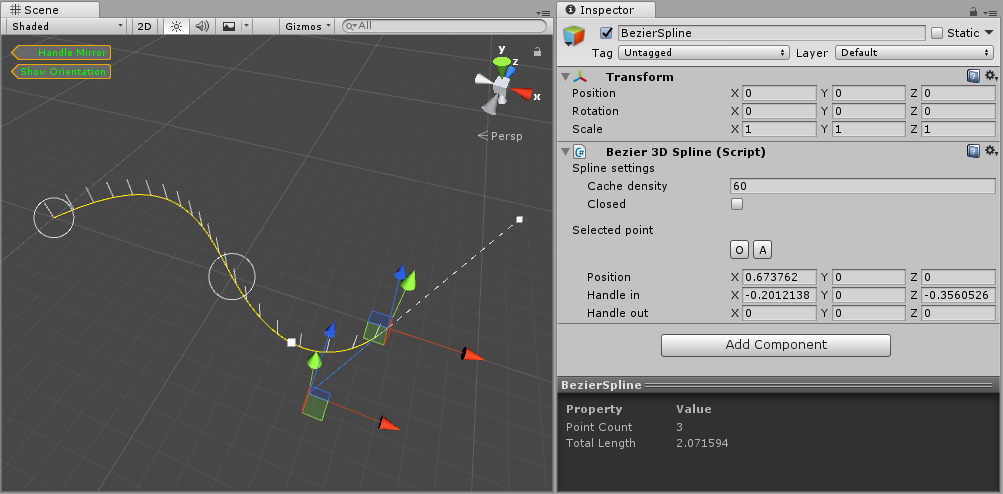The image size is (1003, 494).
Task: Toggle the Static checkbox
Action: click(x=937, y=33)
